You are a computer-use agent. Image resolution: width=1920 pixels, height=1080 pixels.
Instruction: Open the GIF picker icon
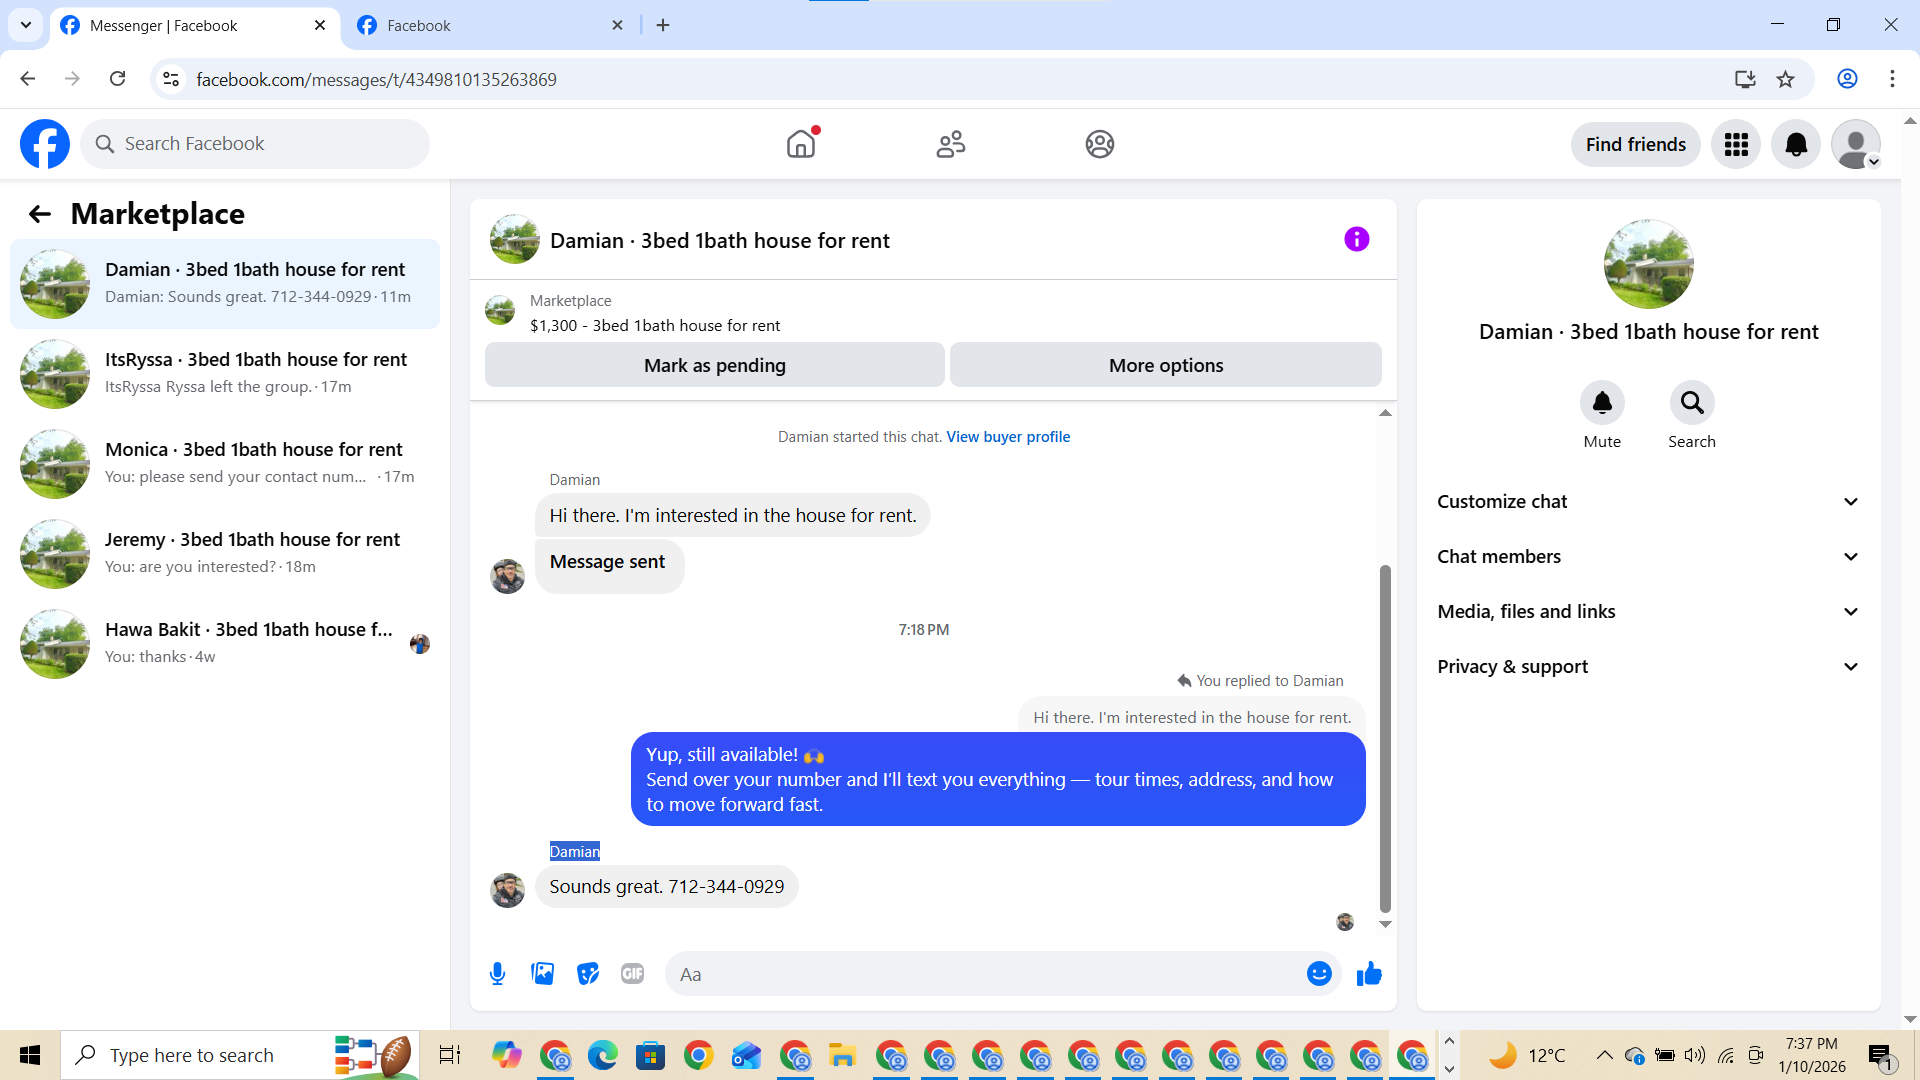coord(632,973)
